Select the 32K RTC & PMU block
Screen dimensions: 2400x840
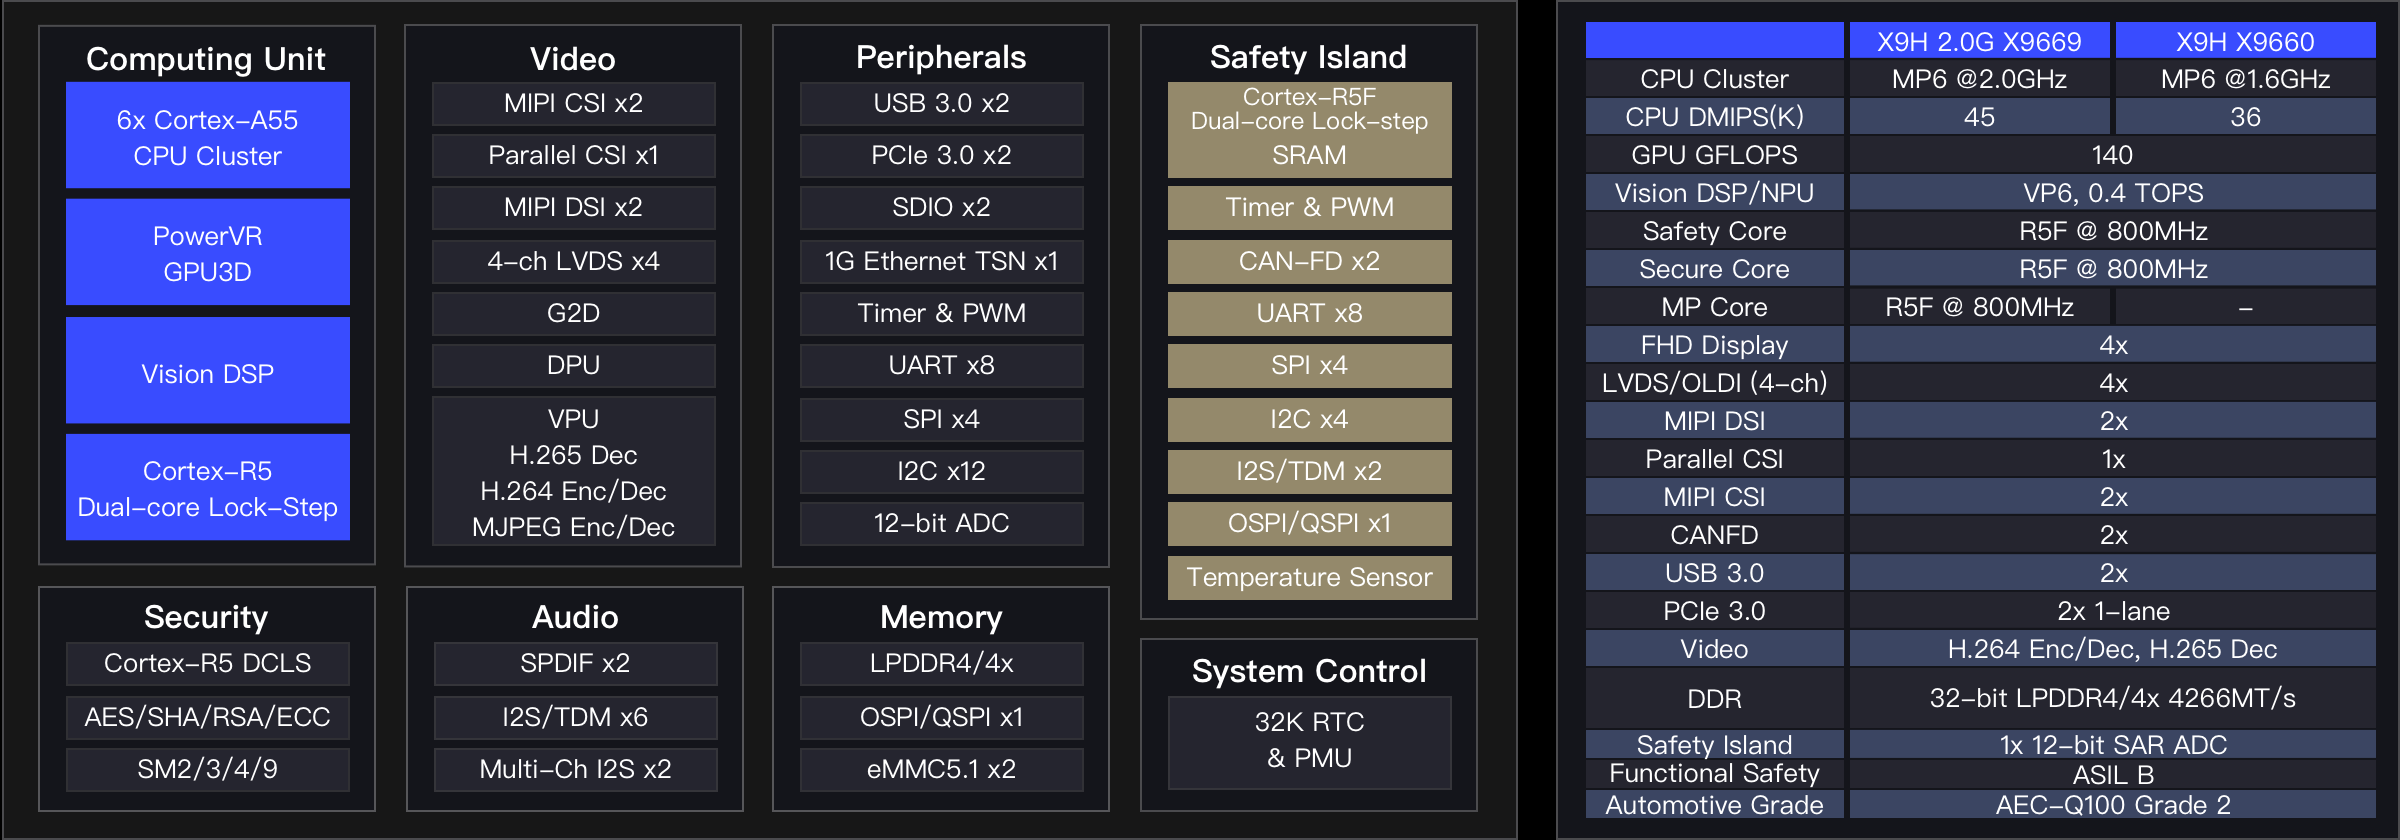1309,741
